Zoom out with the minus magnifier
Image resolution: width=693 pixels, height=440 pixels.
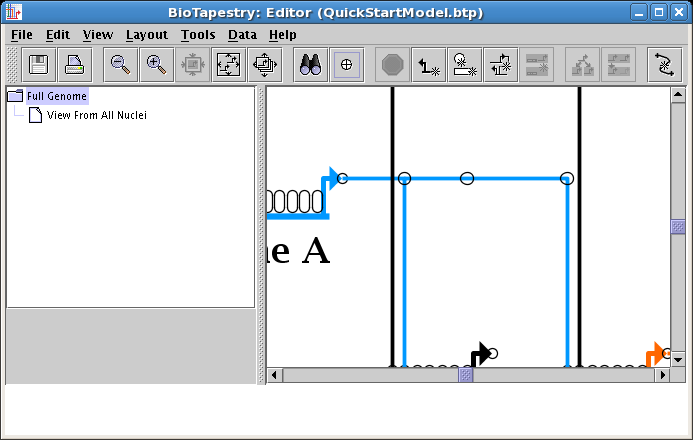click(x=120, y=65)
